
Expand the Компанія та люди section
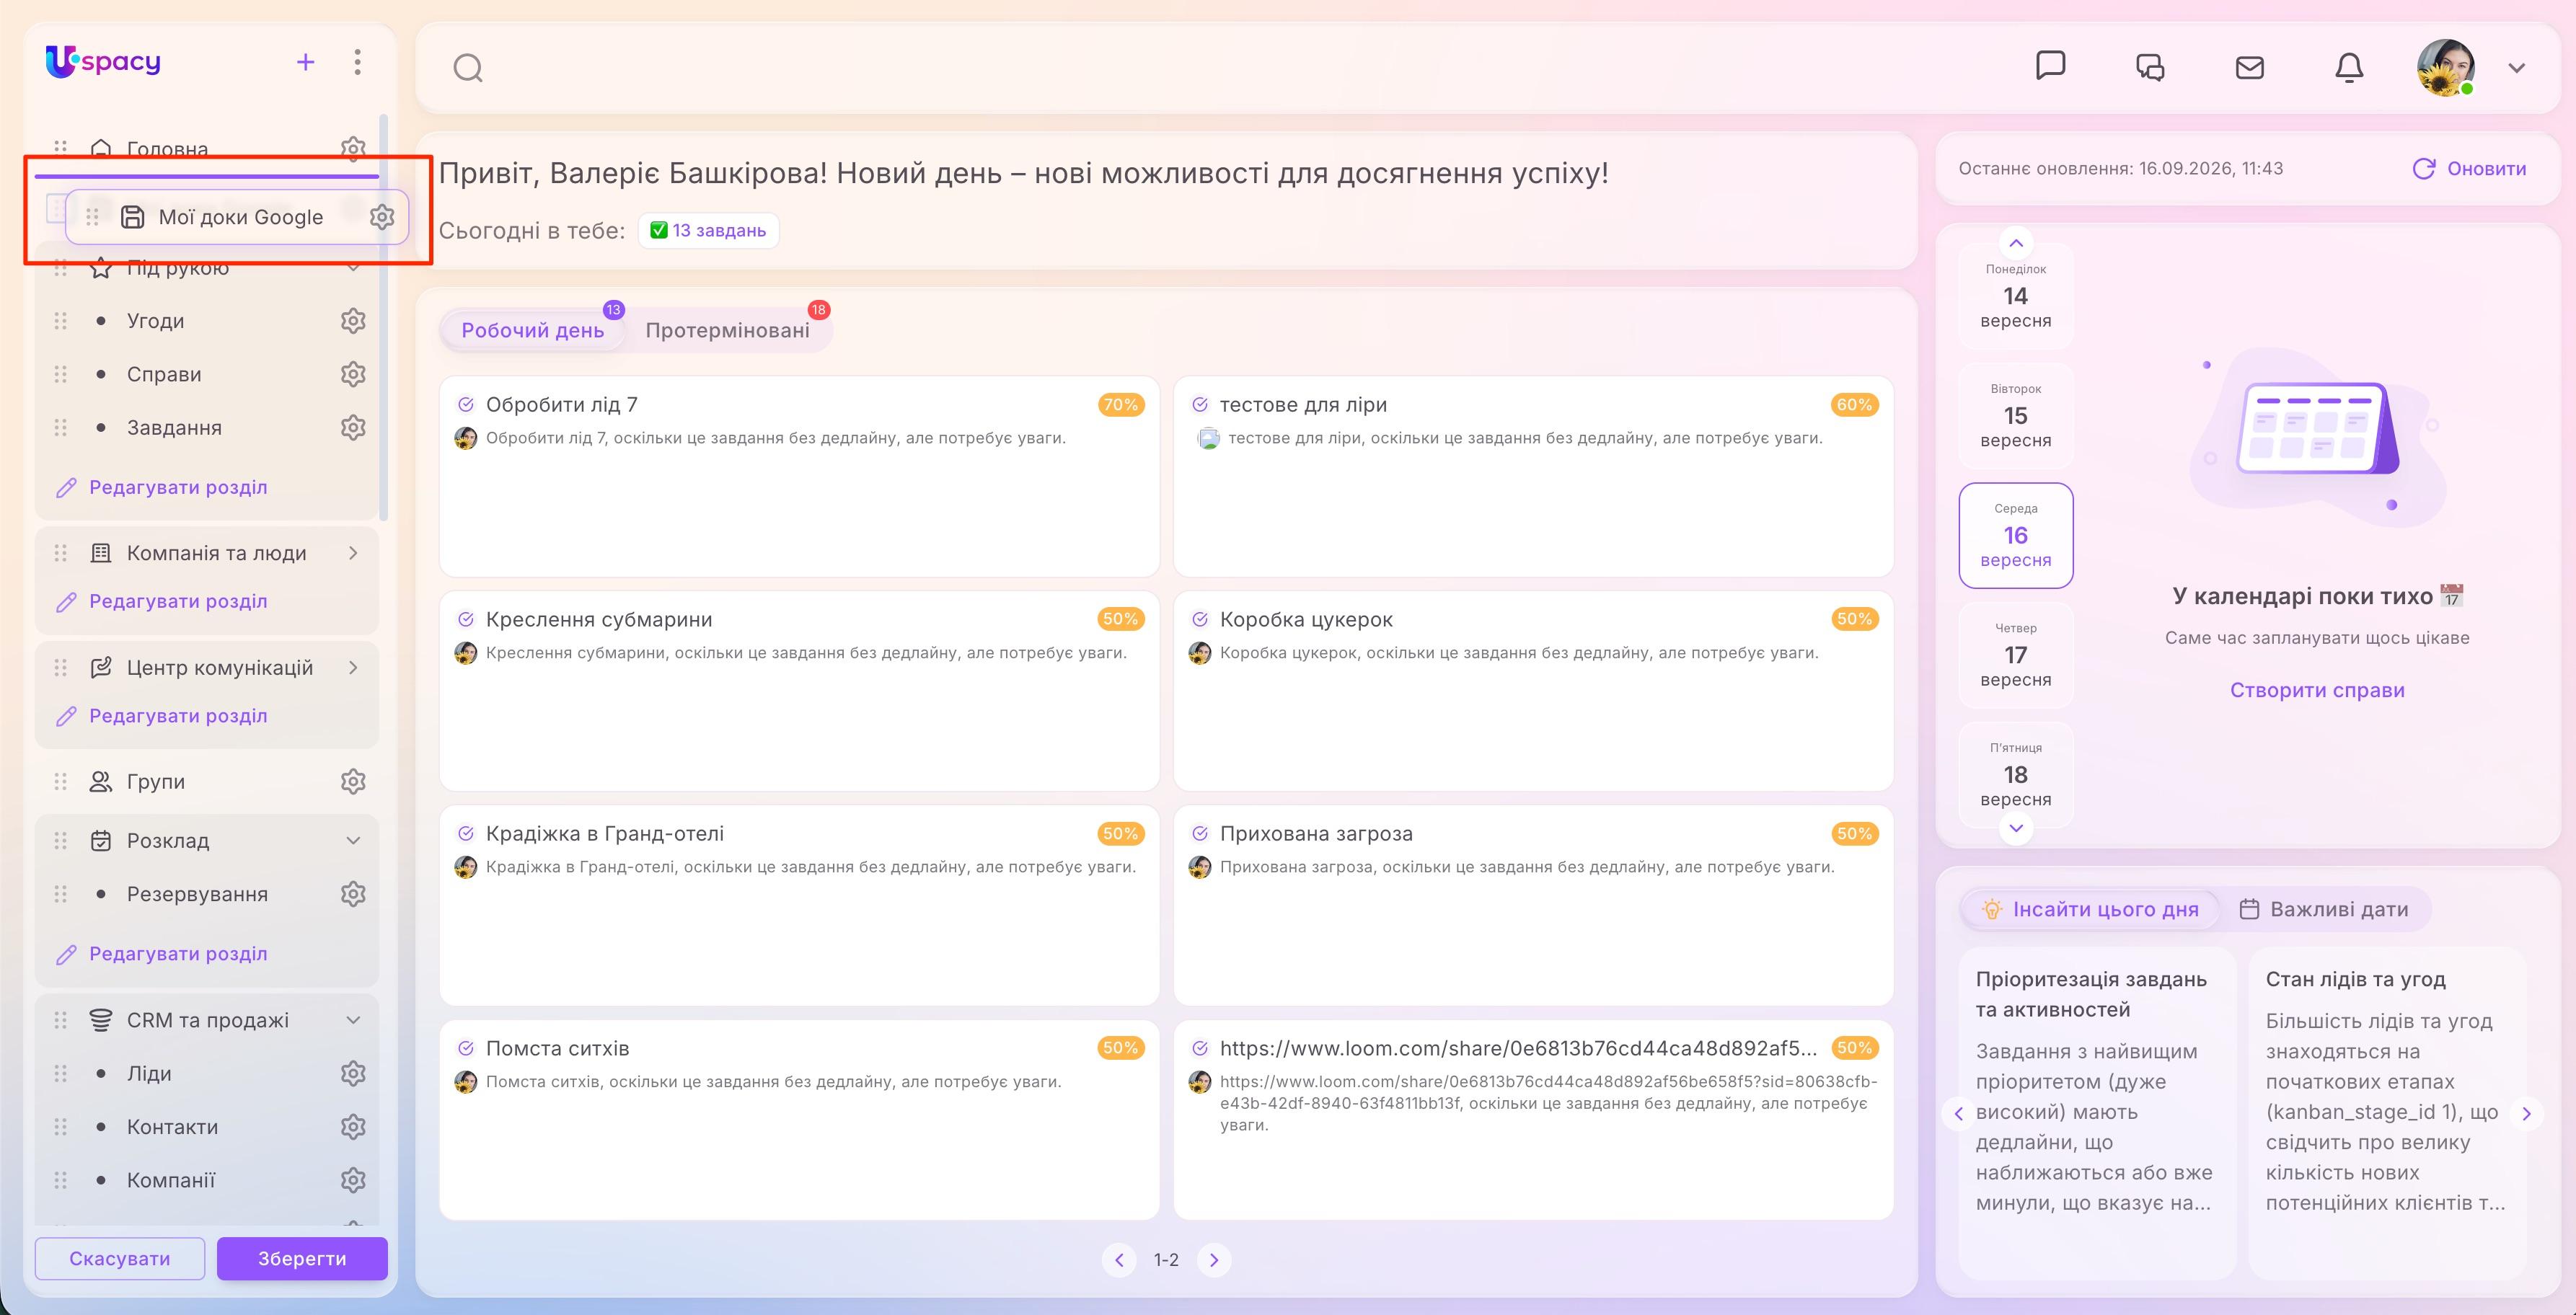(353, 553)
